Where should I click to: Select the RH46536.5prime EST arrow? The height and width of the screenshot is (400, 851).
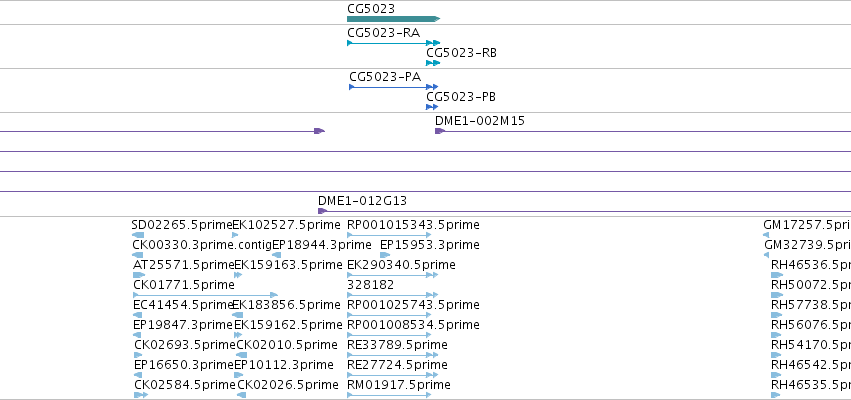(777, 275)
